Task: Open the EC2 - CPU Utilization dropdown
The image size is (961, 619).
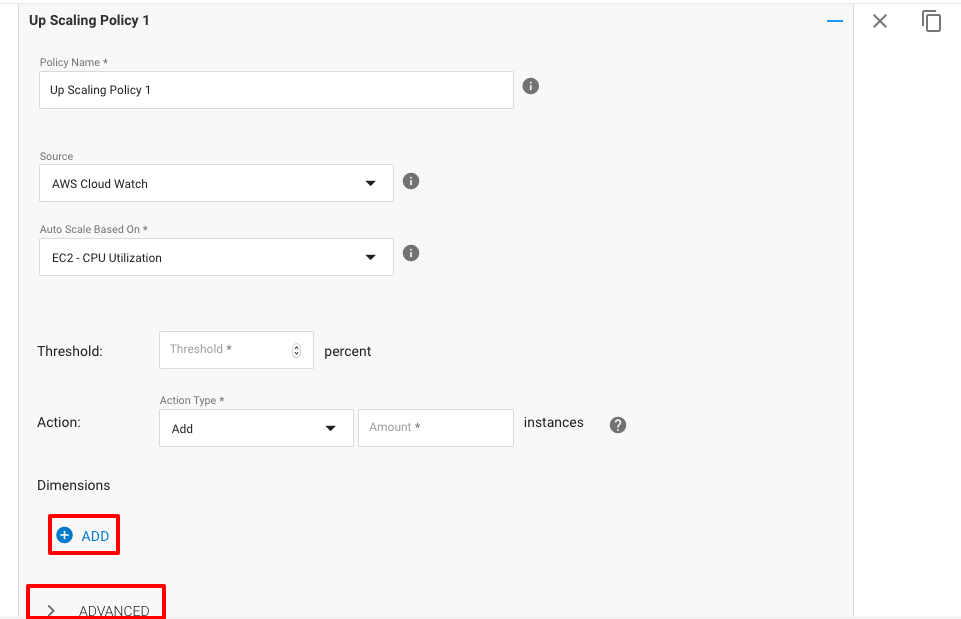Action: [216, 258]
